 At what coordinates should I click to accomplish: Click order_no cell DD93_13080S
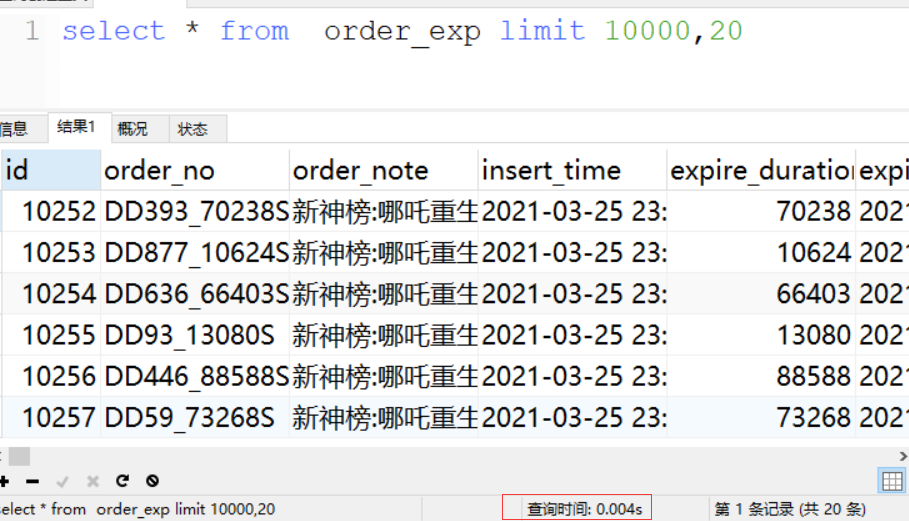195,335
